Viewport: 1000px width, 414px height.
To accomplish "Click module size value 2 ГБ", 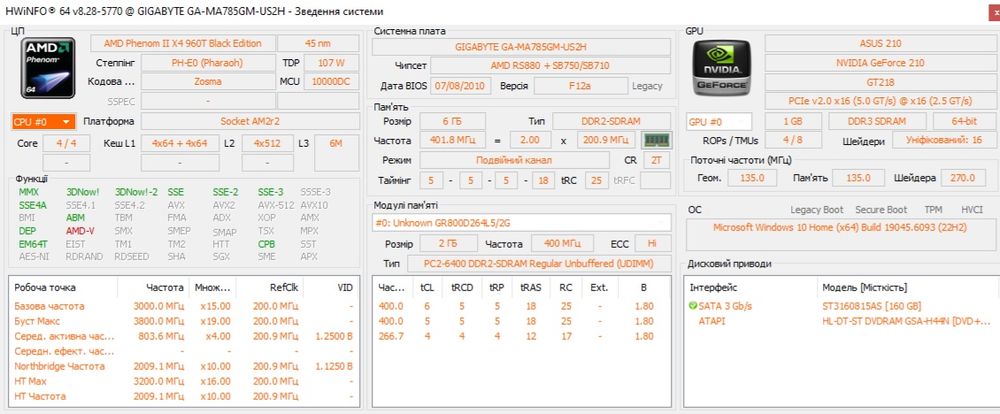I will [x=448, y=244].
